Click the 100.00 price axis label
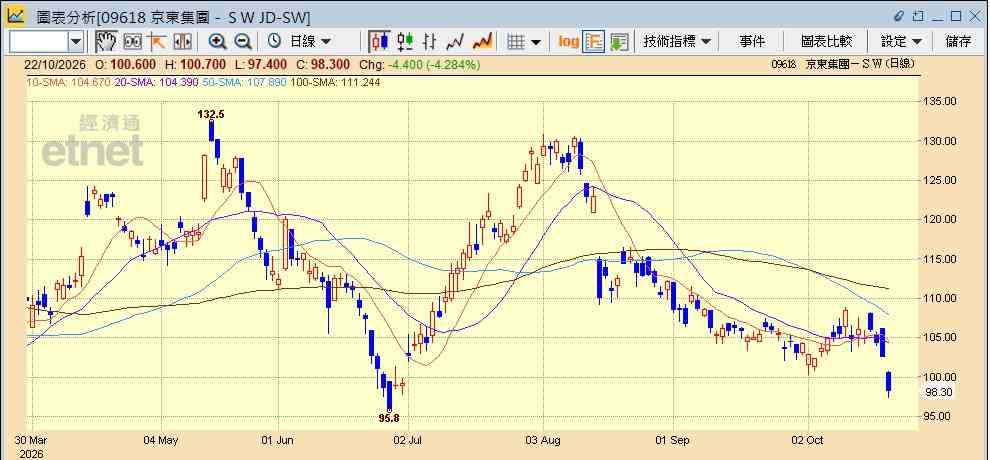The height and width of the screenshot is (460, 990). pos(939,377)
